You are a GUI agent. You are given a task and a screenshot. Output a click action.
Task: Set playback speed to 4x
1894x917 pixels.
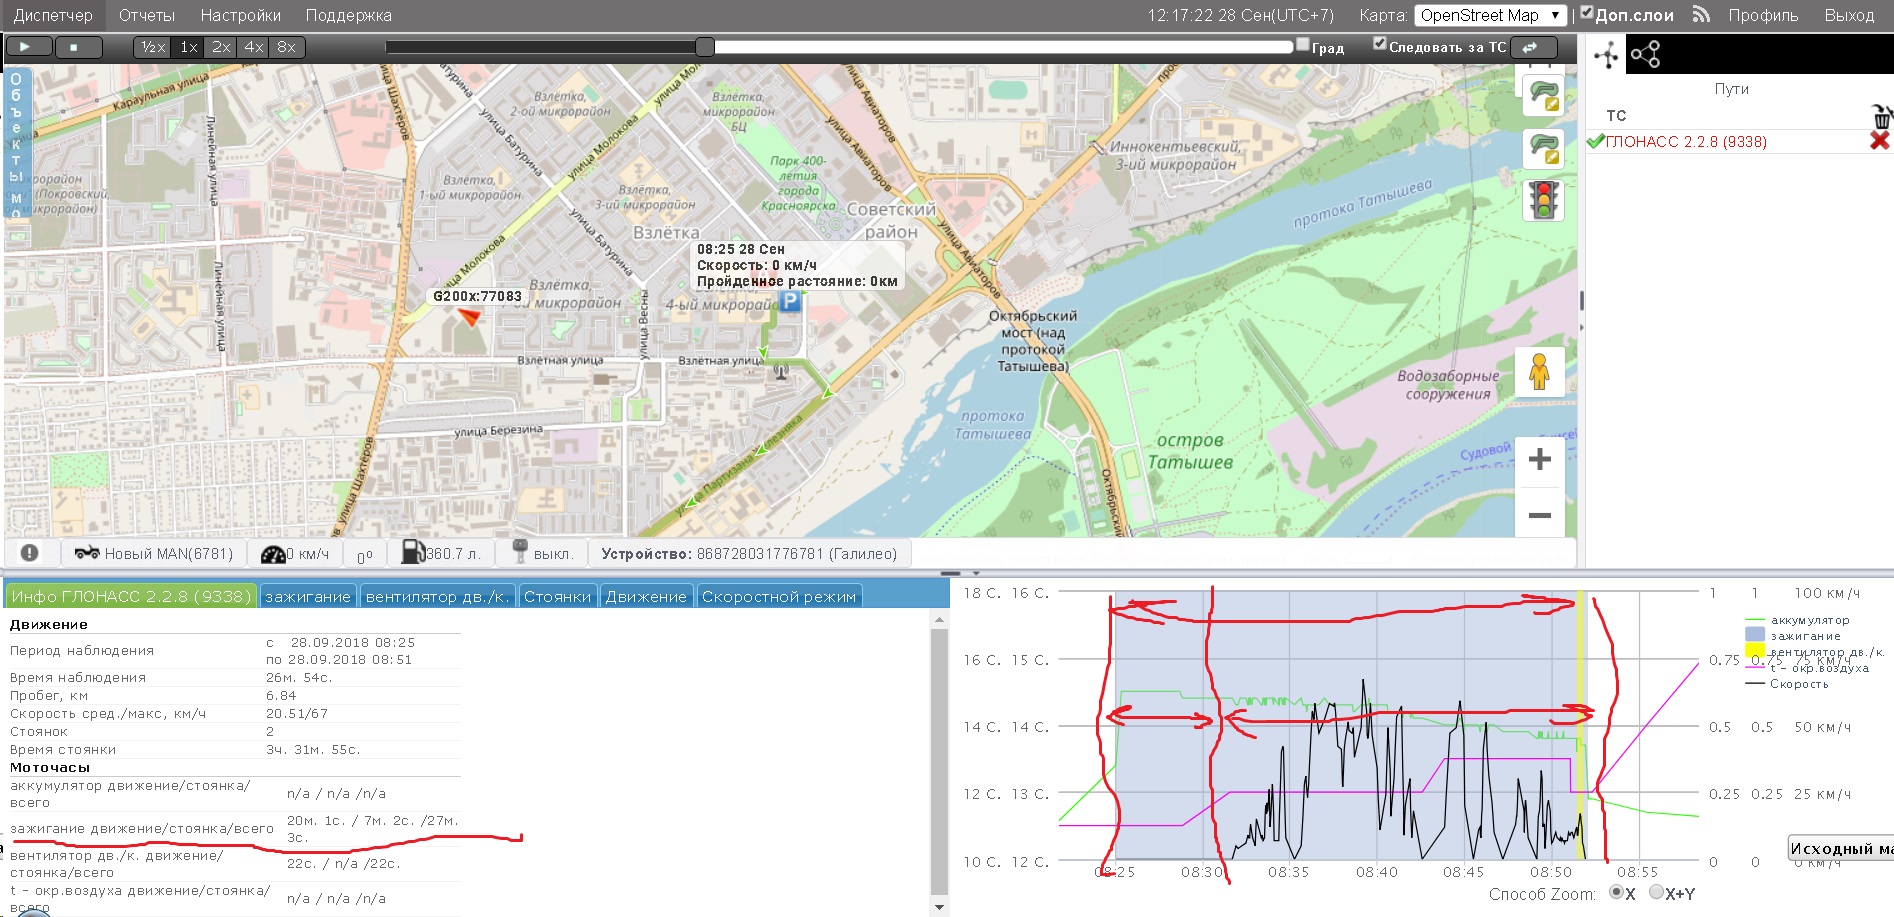point(253,47)
